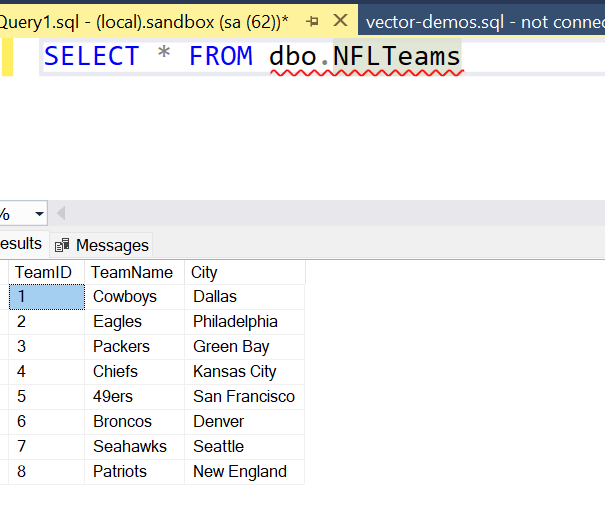Select the Packers cell
The width and height of the screenshot is (605, 512).
135,346
